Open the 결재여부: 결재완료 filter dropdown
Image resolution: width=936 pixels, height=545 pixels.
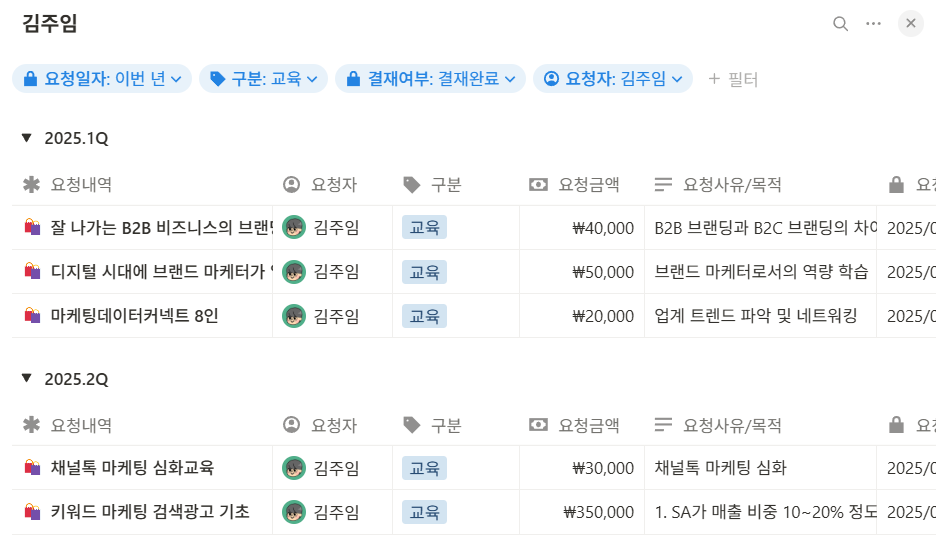(x=430, y=79)
